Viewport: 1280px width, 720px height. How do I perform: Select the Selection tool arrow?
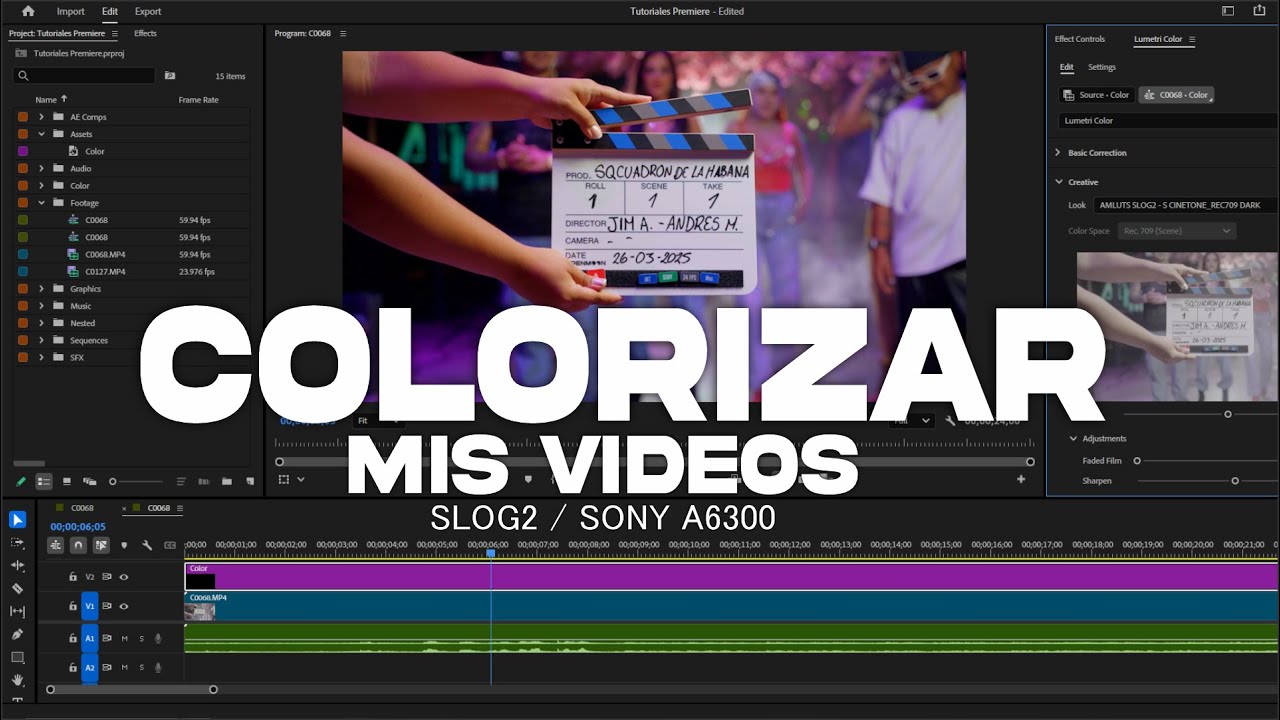pos(17,519)
